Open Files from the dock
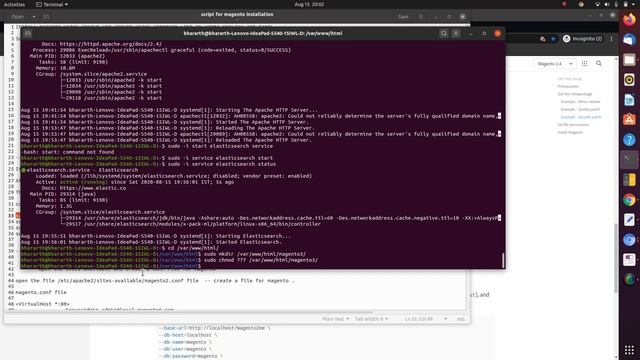Viewport: 640px width, 360px height. tap(629, 60)
